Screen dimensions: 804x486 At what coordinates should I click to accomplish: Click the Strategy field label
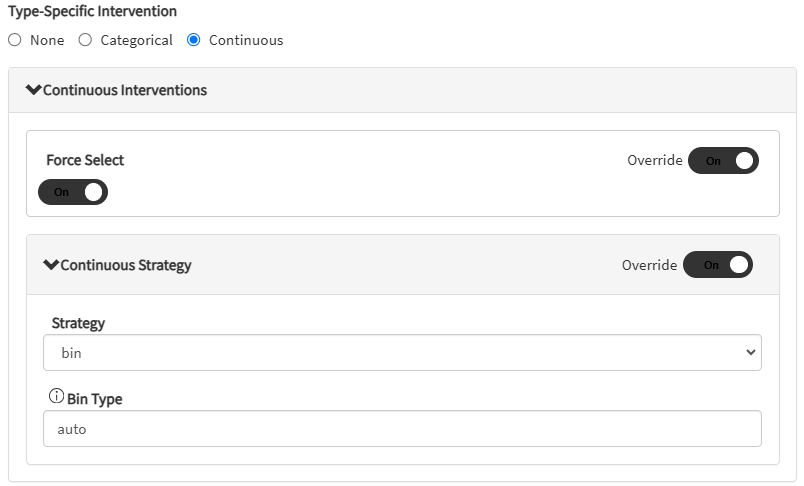pos(78,323)
